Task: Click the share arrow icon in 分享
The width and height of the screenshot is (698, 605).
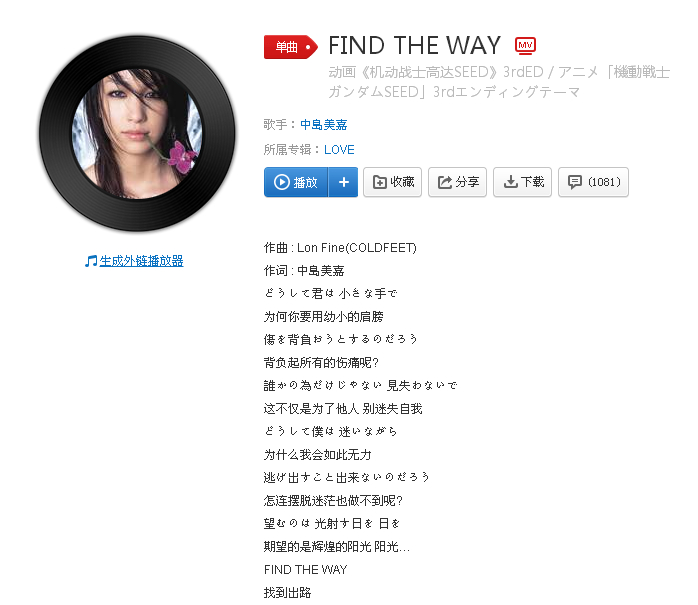Action: [445, 182]
